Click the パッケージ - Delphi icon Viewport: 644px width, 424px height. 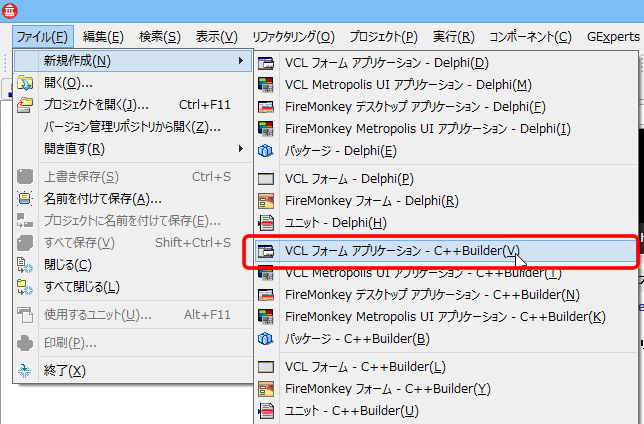point(266,151)
